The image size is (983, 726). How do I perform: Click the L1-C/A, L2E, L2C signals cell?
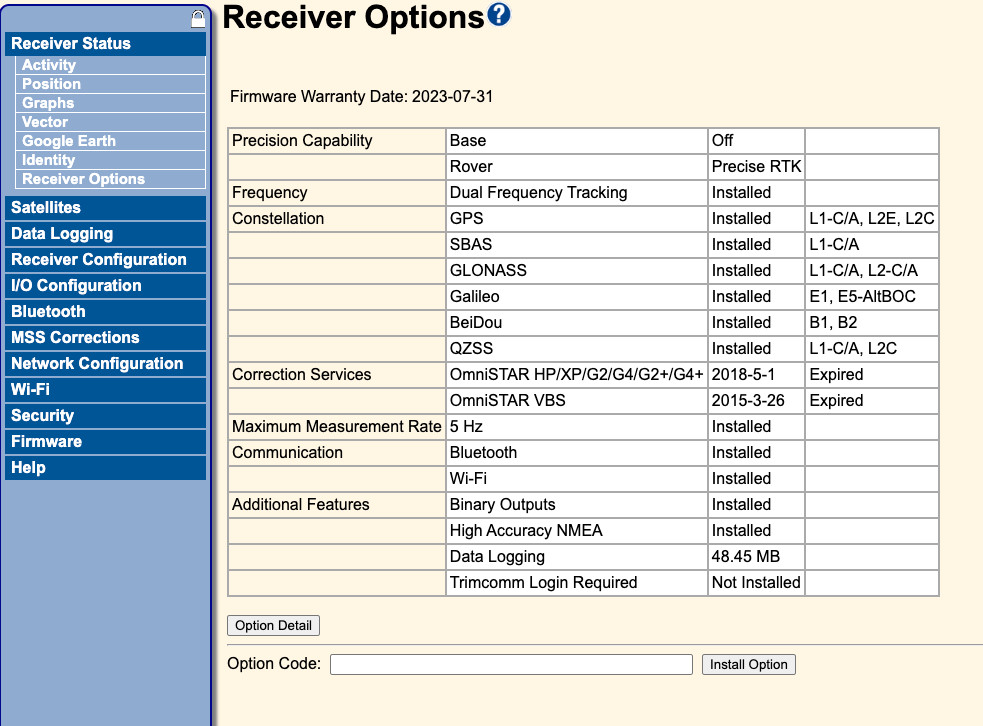click(x=871, y=219)
